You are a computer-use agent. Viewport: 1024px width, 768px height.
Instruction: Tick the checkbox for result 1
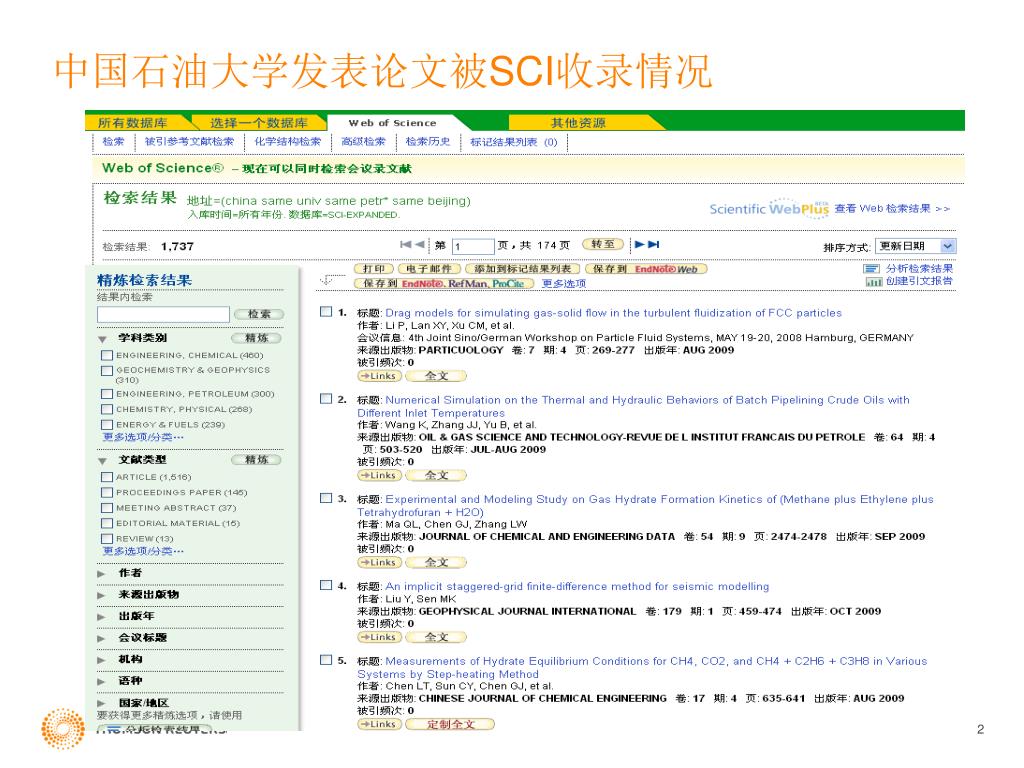point(326,312)
